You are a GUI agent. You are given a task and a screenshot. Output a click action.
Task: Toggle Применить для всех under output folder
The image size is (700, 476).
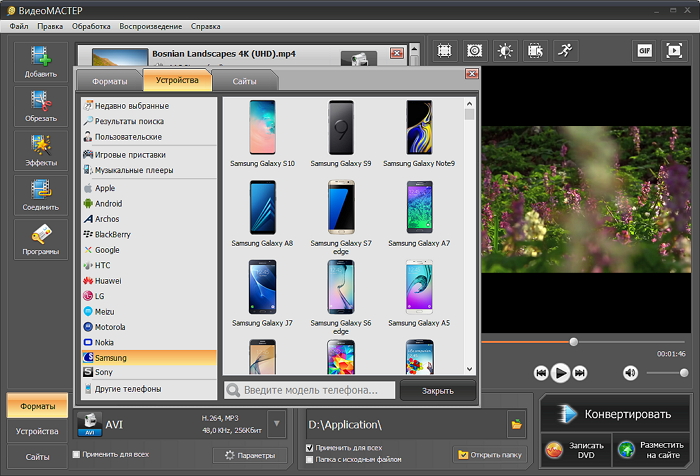(x=309, y=447)
